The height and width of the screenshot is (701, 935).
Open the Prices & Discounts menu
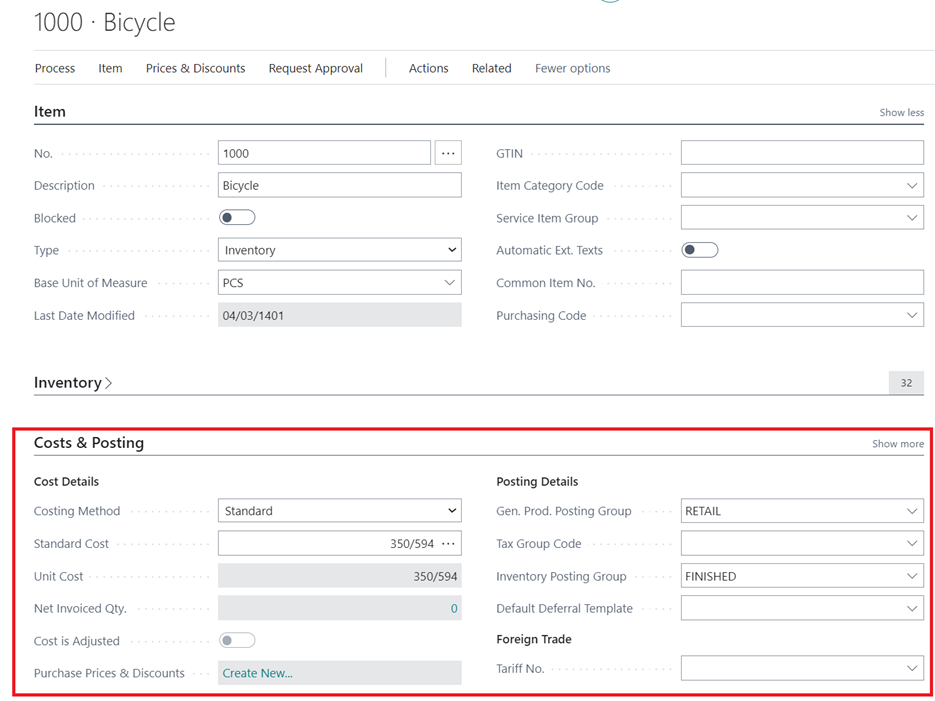click(195, 68)
